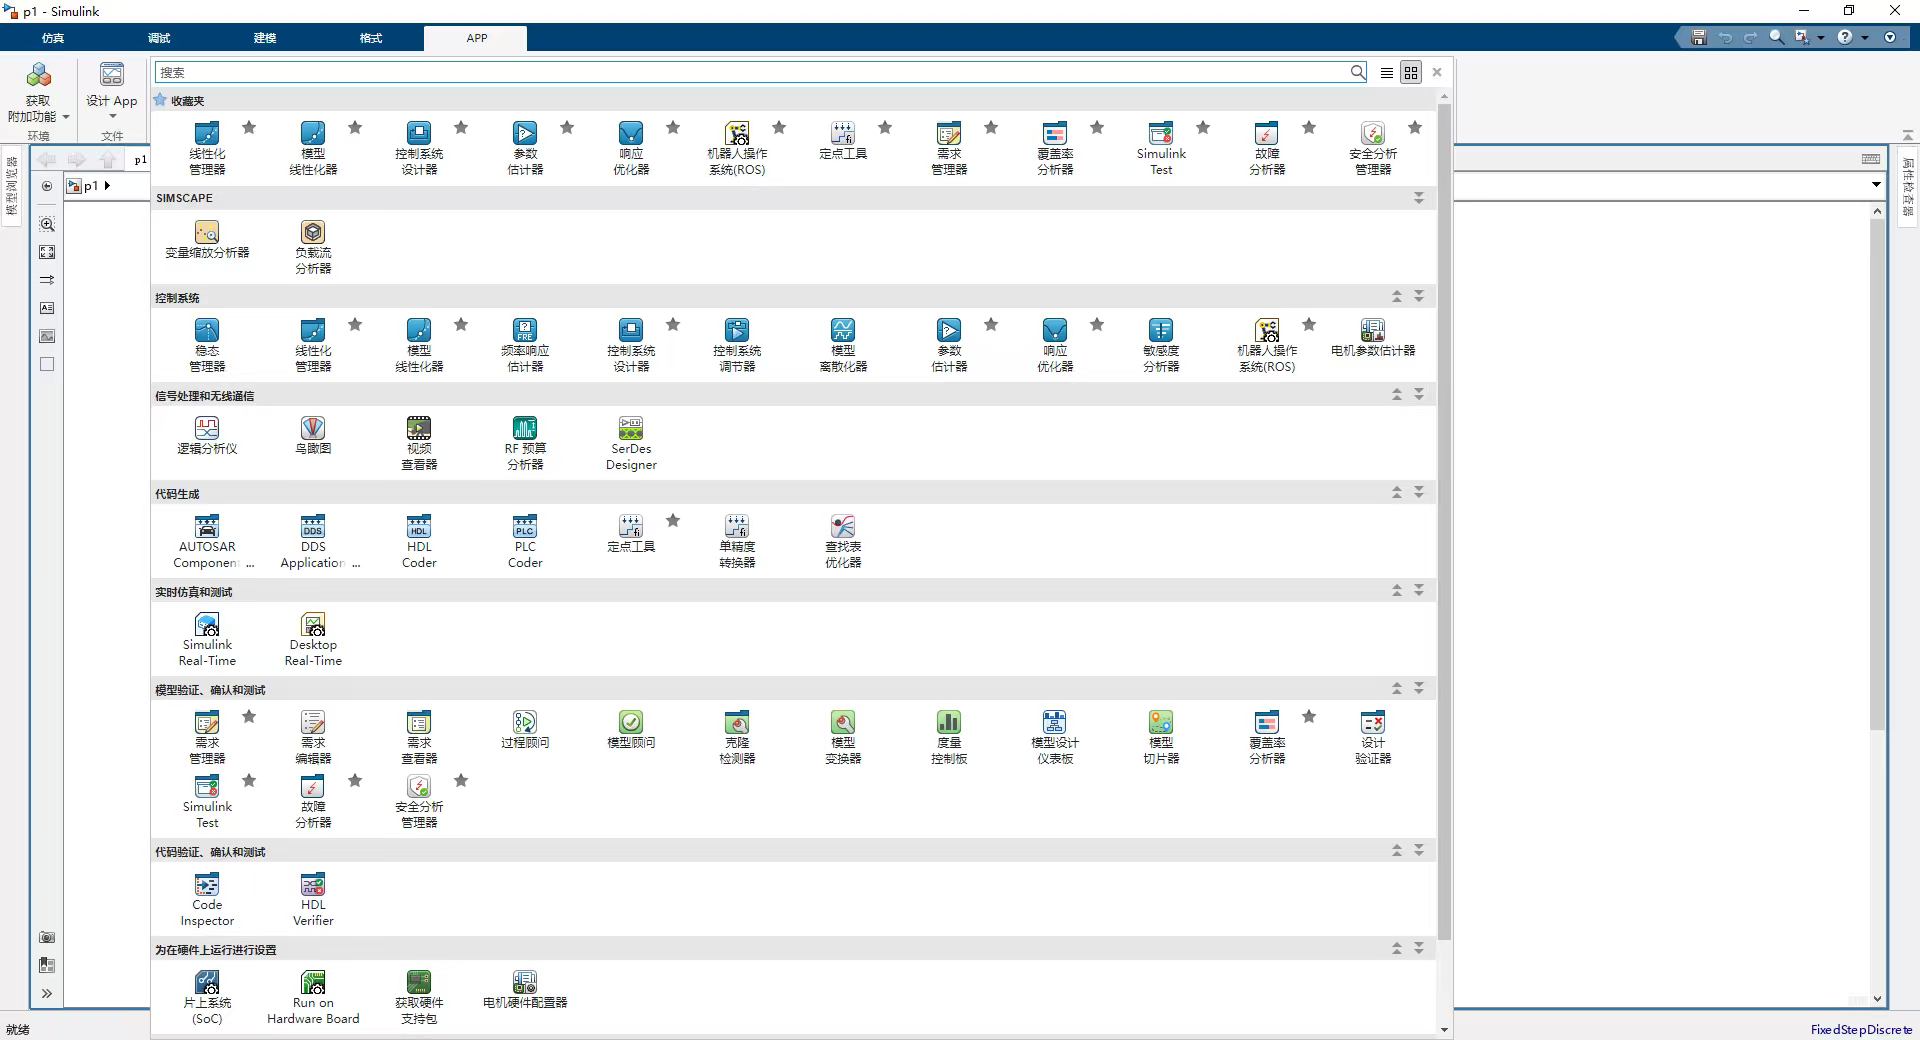Click the model canvas vertical scrollbar

tap(1877, 475)
